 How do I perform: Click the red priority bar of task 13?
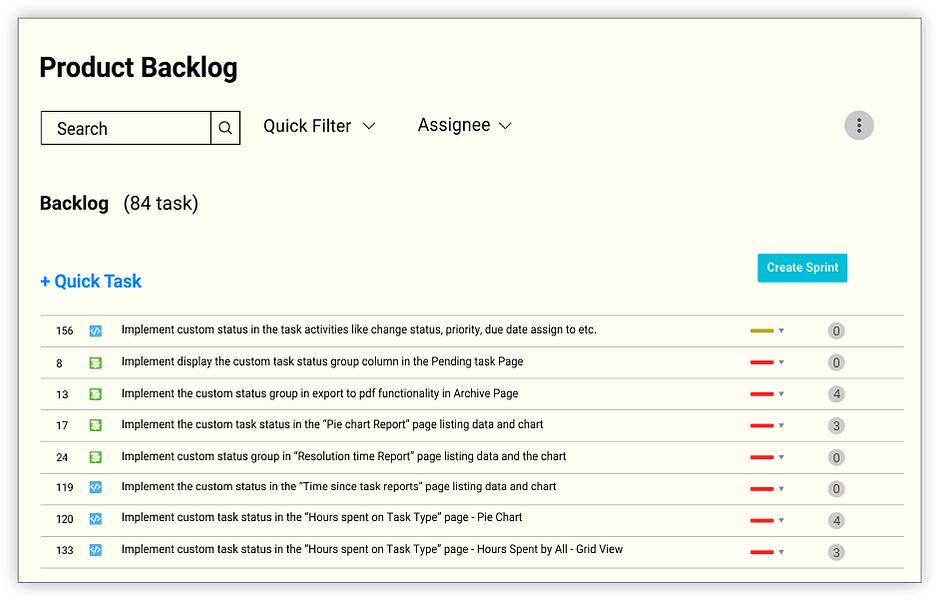762,394
